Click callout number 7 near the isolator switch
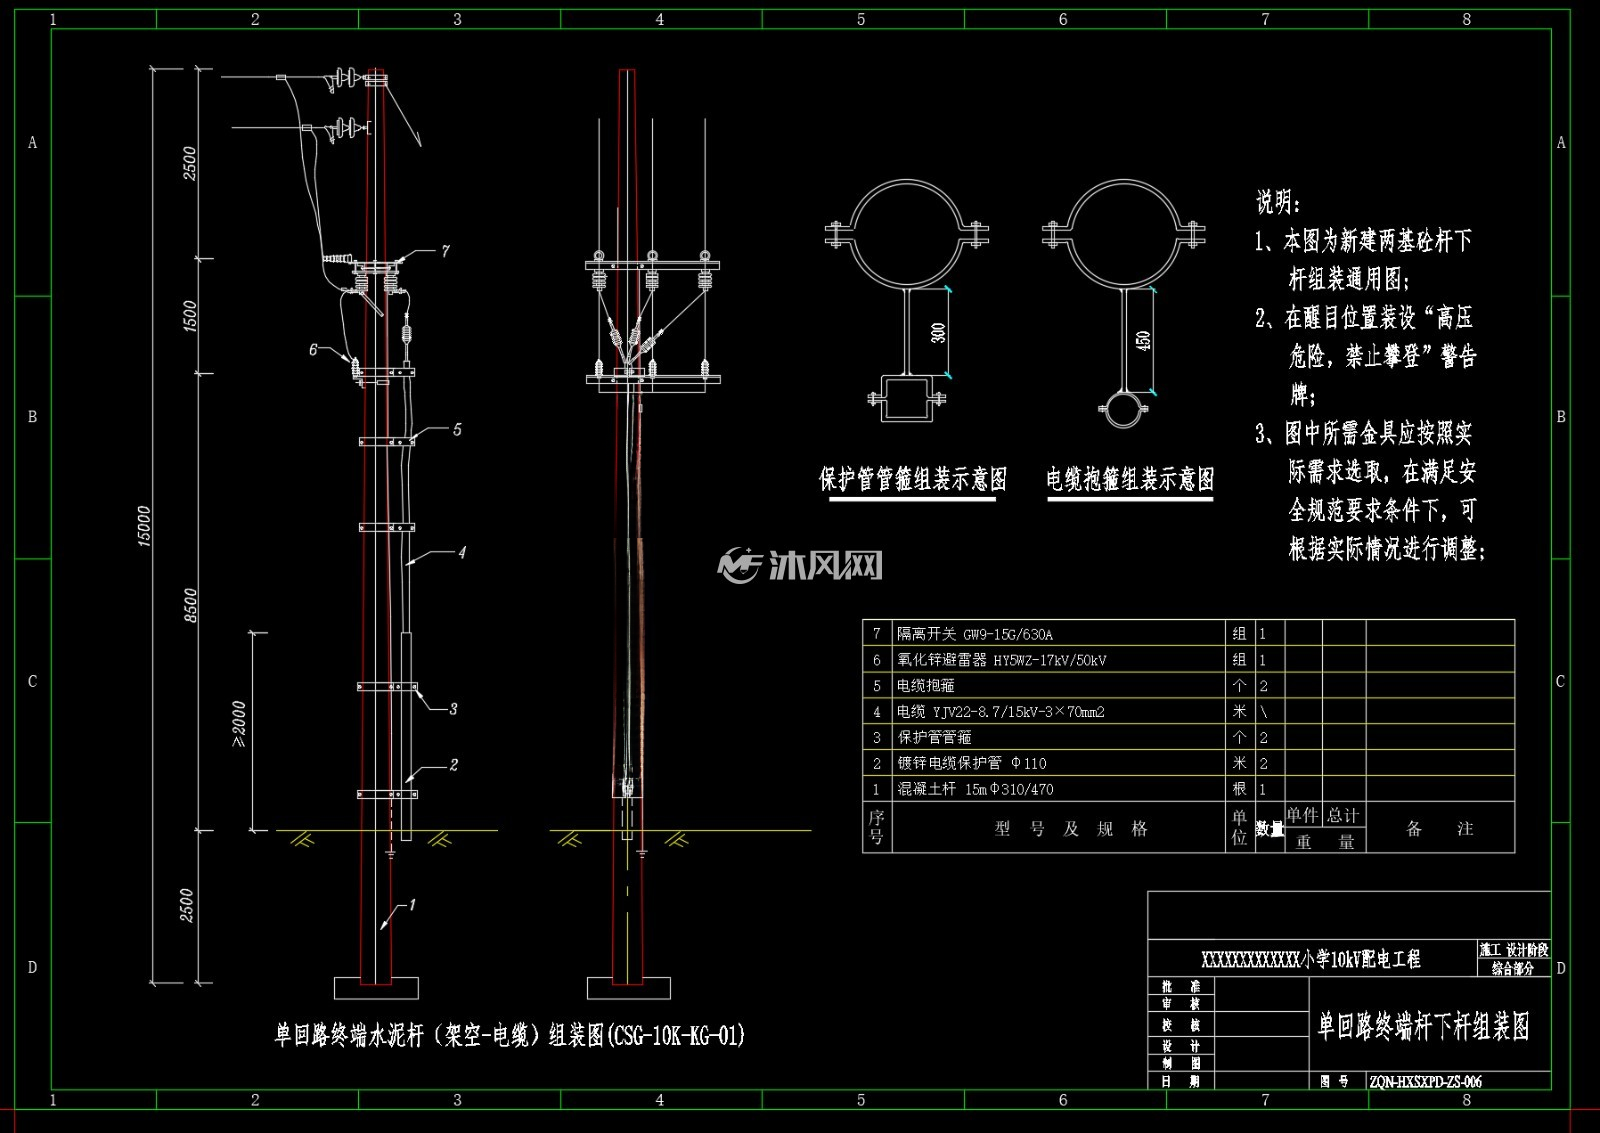 coord(445,251)
